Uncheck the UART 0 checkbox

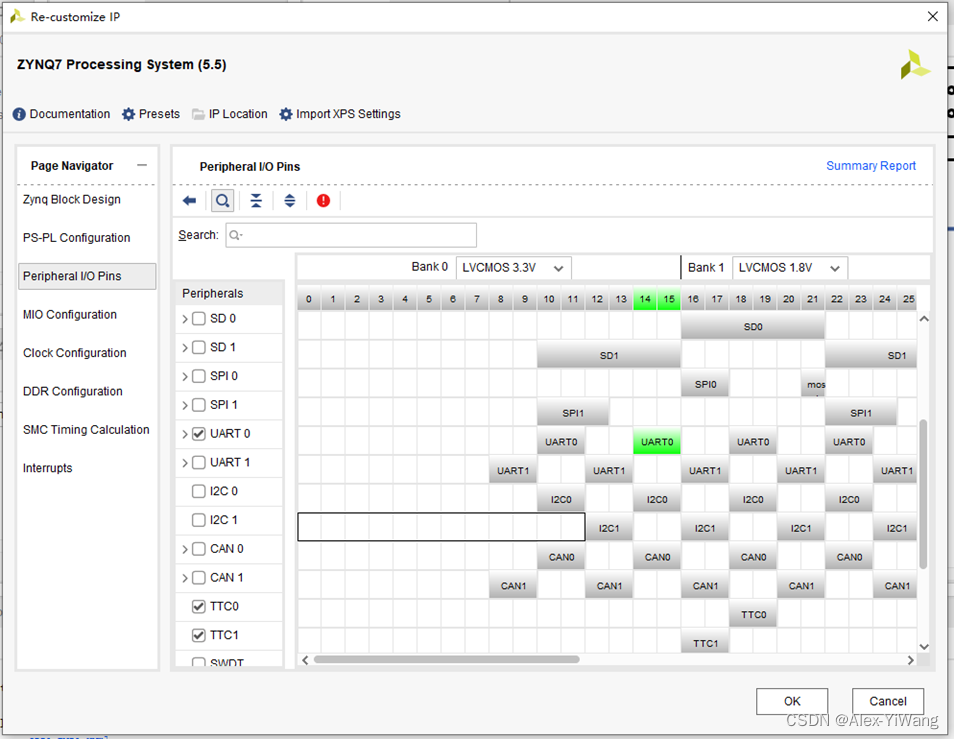(198, 434)
